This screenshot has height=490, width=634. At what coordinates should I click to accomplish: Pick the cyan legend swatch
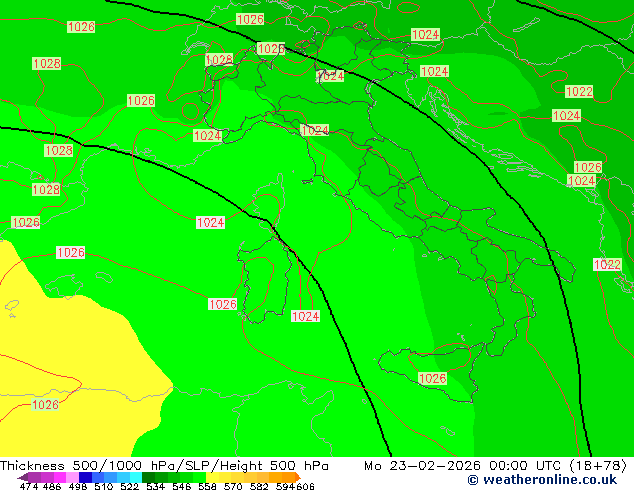pyautogui.click(x=136, y=477)
